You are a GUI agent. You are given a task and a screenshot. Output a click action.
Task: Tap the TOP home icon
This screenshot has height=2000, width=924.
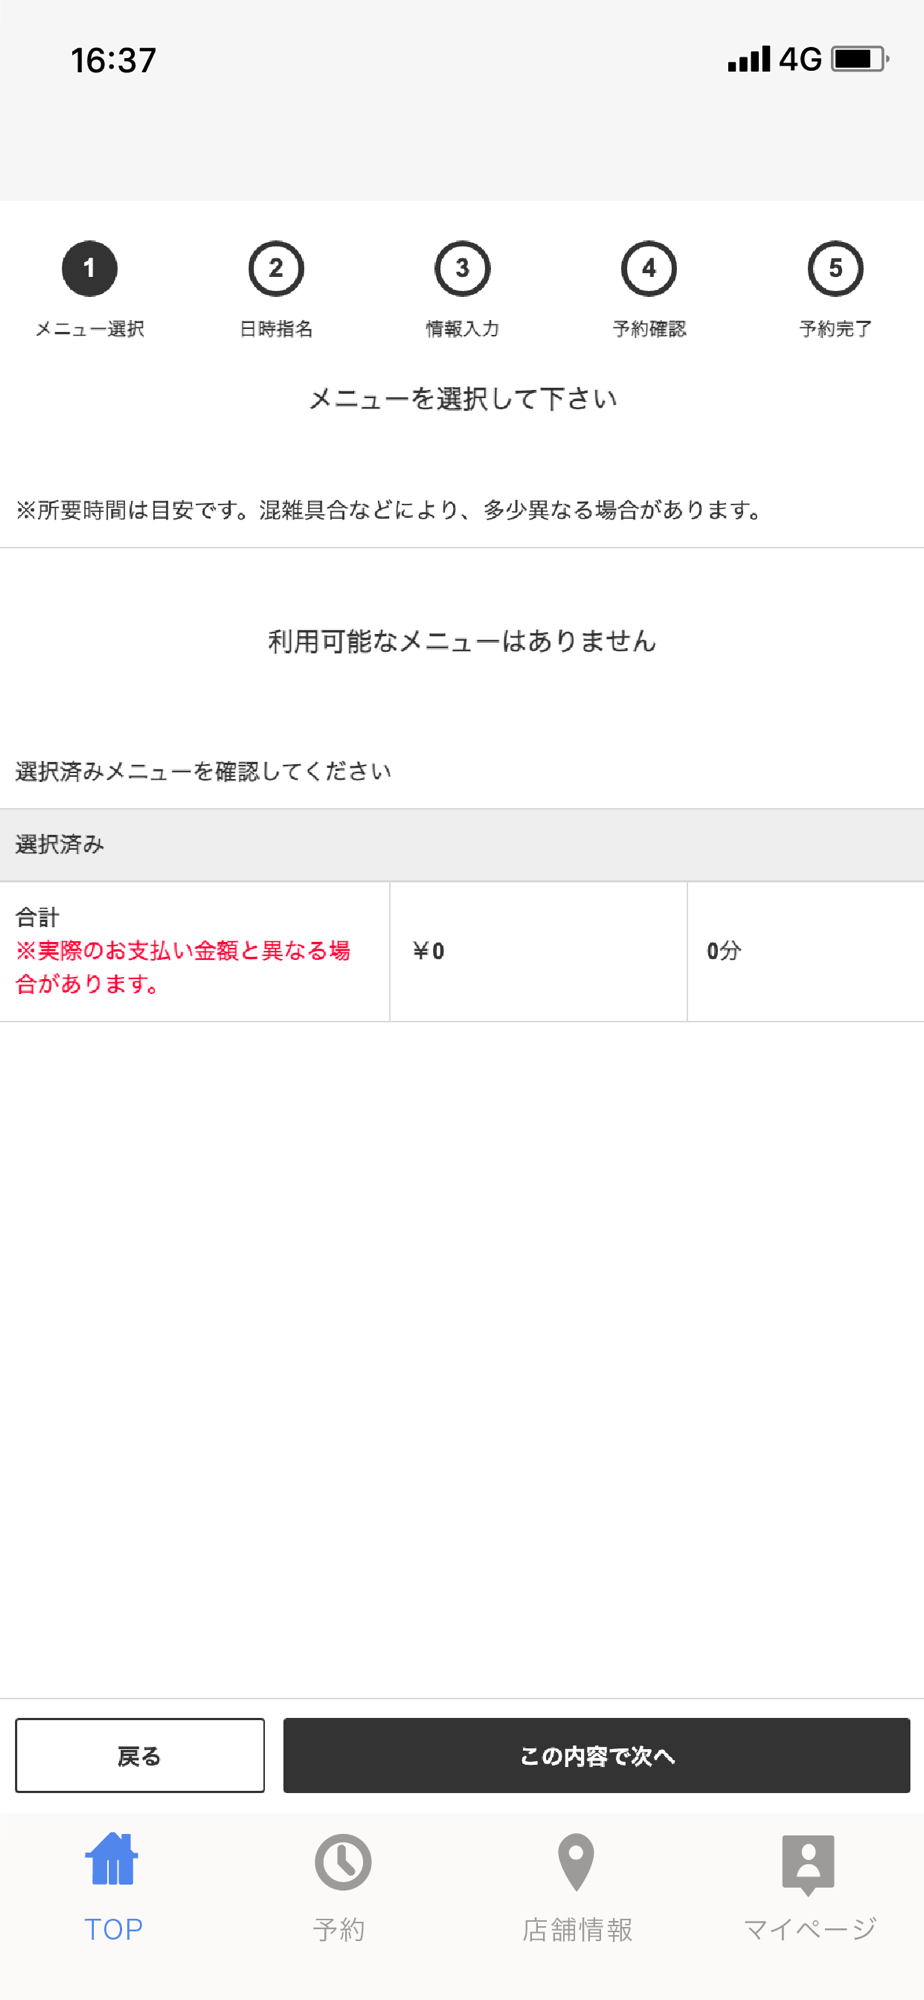(112, 1859)
